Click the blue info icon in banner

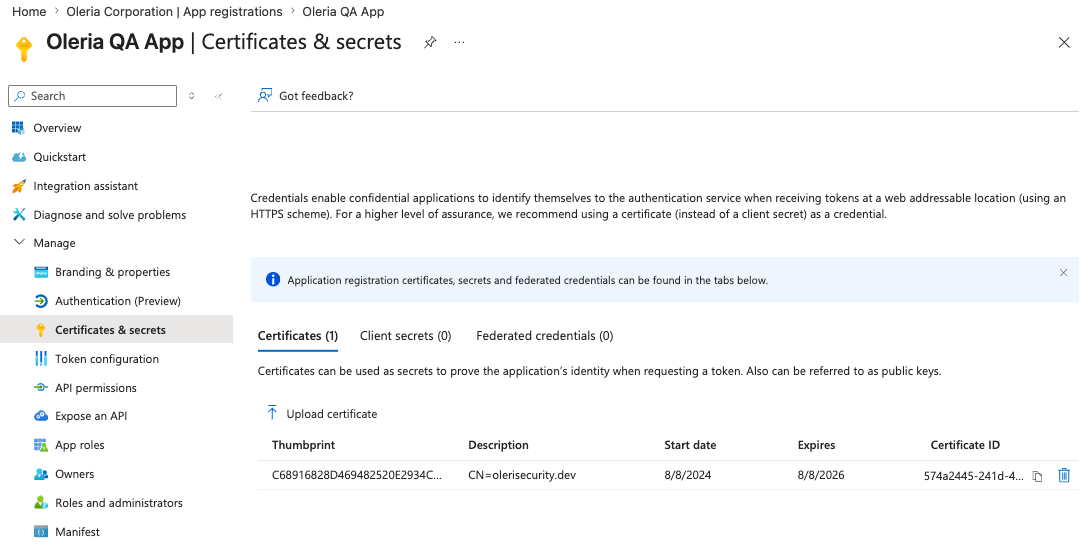273,279
